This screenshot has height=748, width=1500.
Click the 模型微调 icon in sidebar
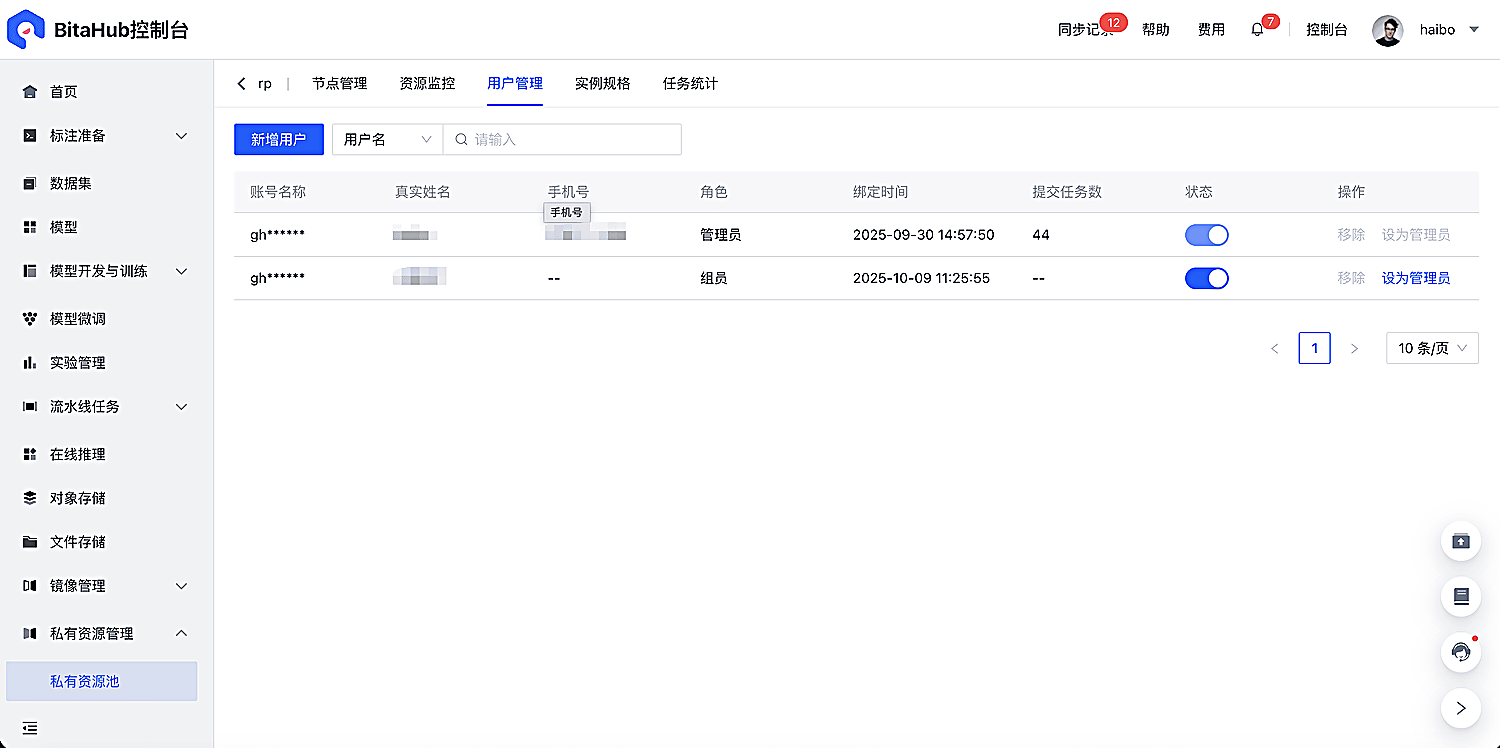(x=30, y=319)
